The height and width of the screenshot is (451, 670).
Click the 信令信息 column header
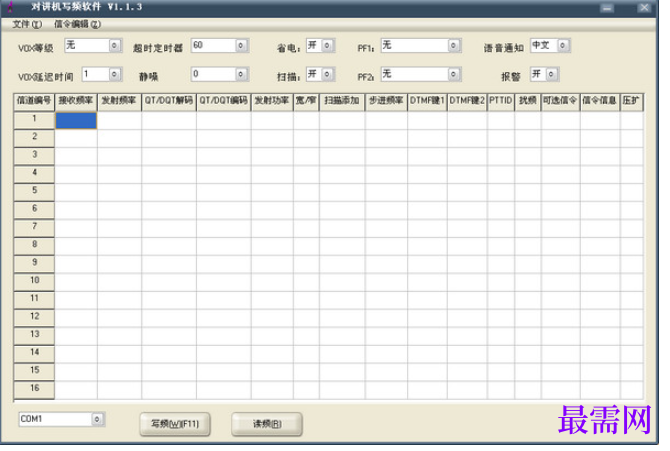pos(600,101)
